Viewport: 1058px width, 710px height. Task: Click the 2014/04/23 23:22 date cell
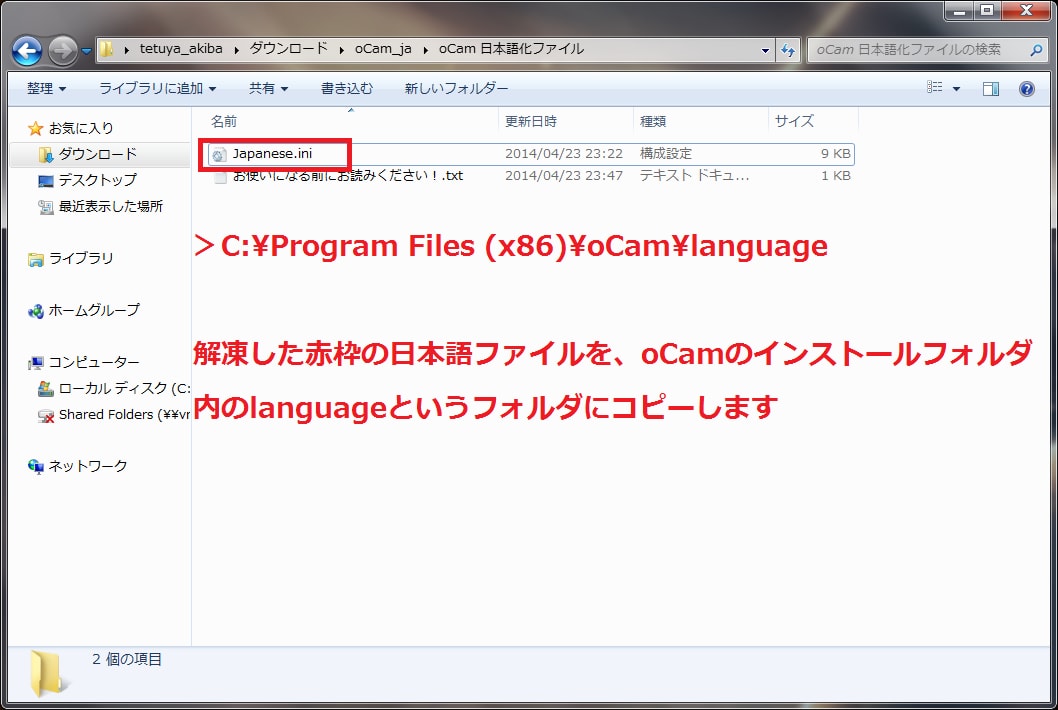tap(563, 154)
